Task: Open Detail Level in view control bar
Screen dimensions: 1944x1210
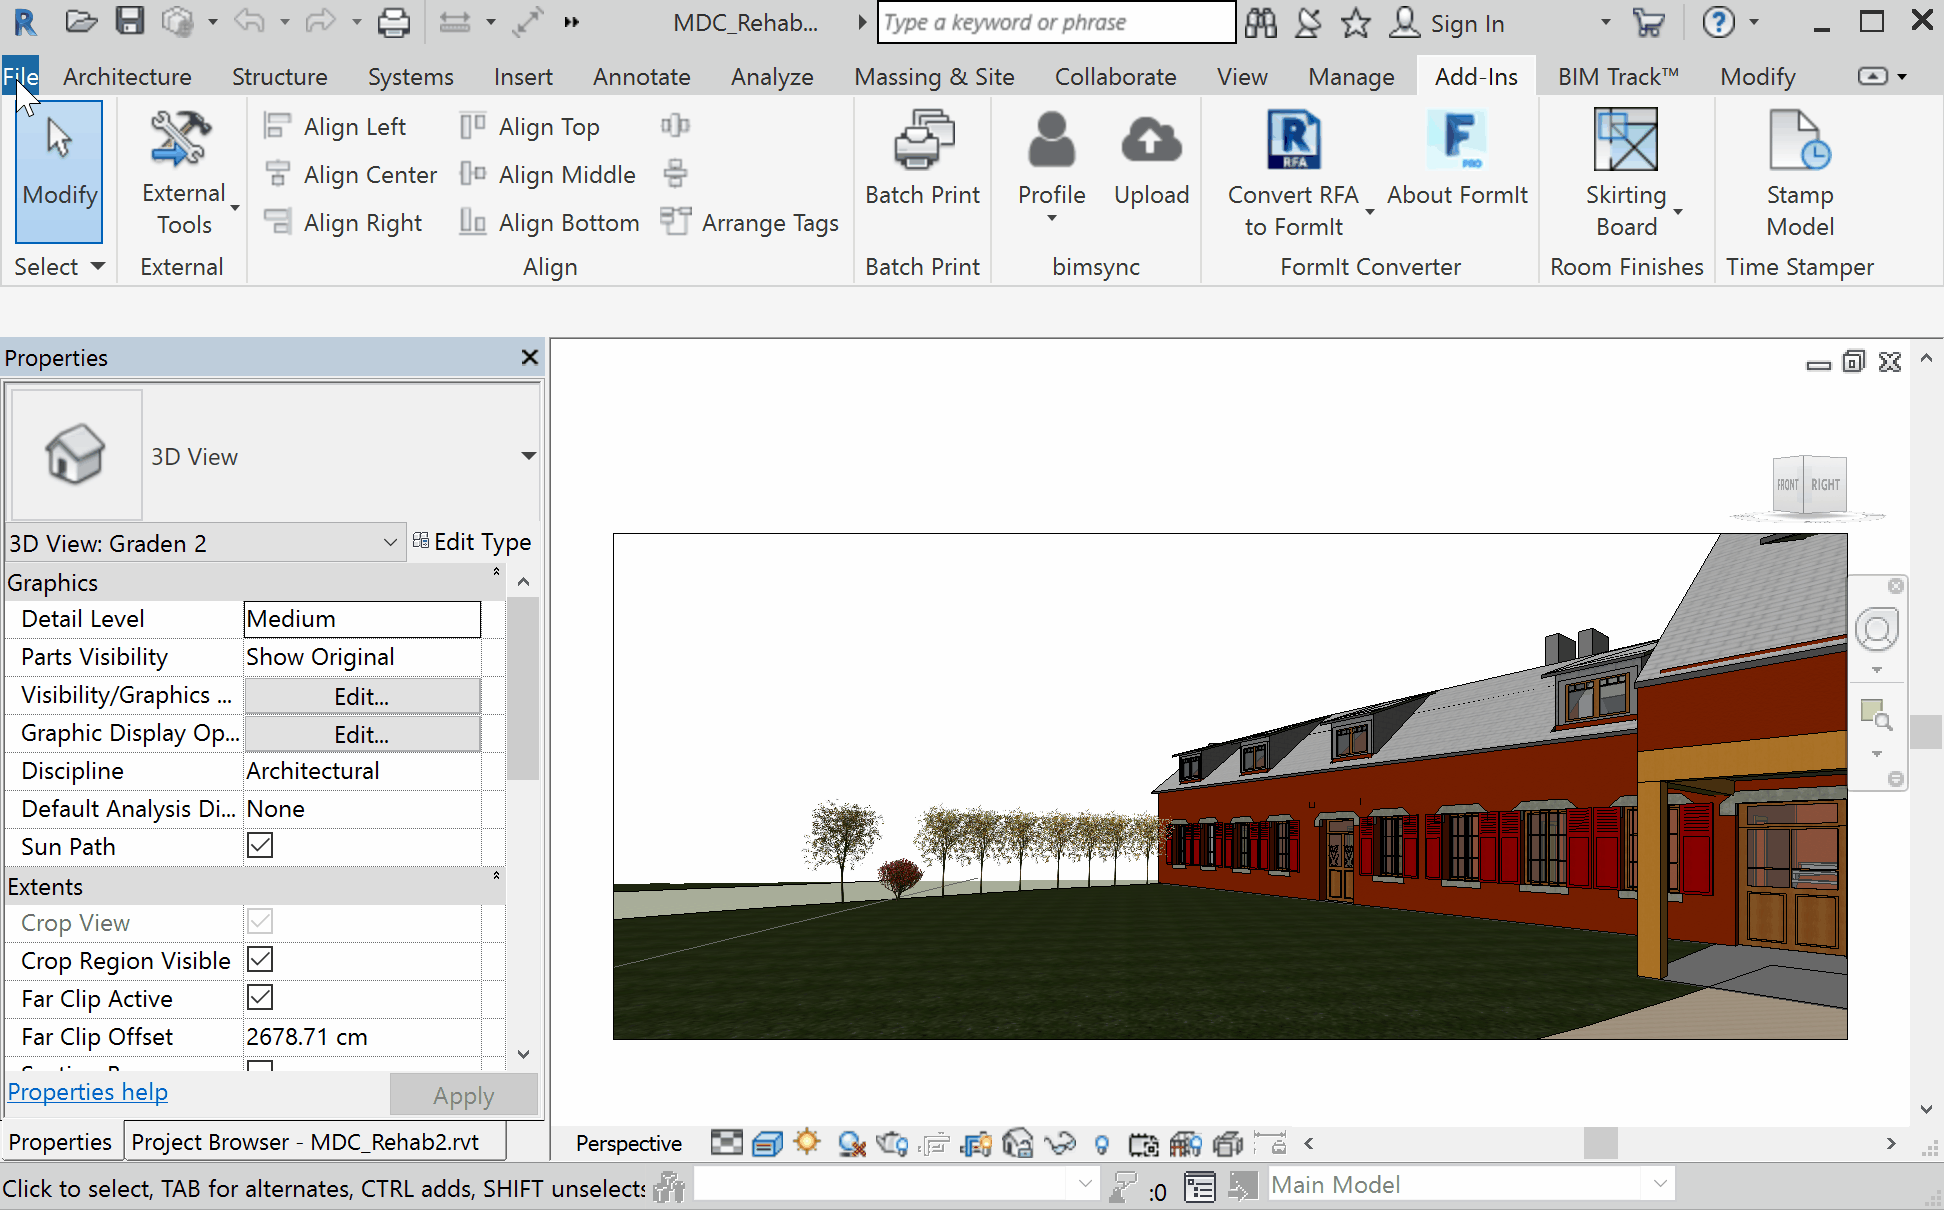Action: (727, 1143)
